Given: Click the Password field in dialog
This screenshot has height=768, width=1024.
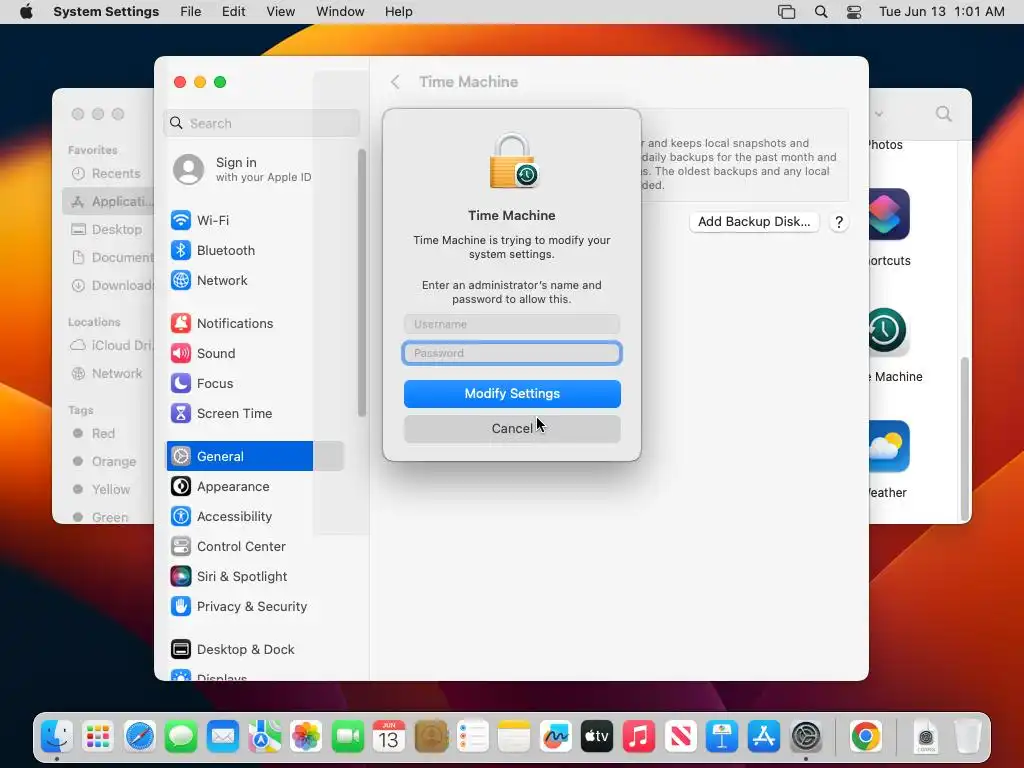Looking at the screenshot, I should click(x=512, y=353).
